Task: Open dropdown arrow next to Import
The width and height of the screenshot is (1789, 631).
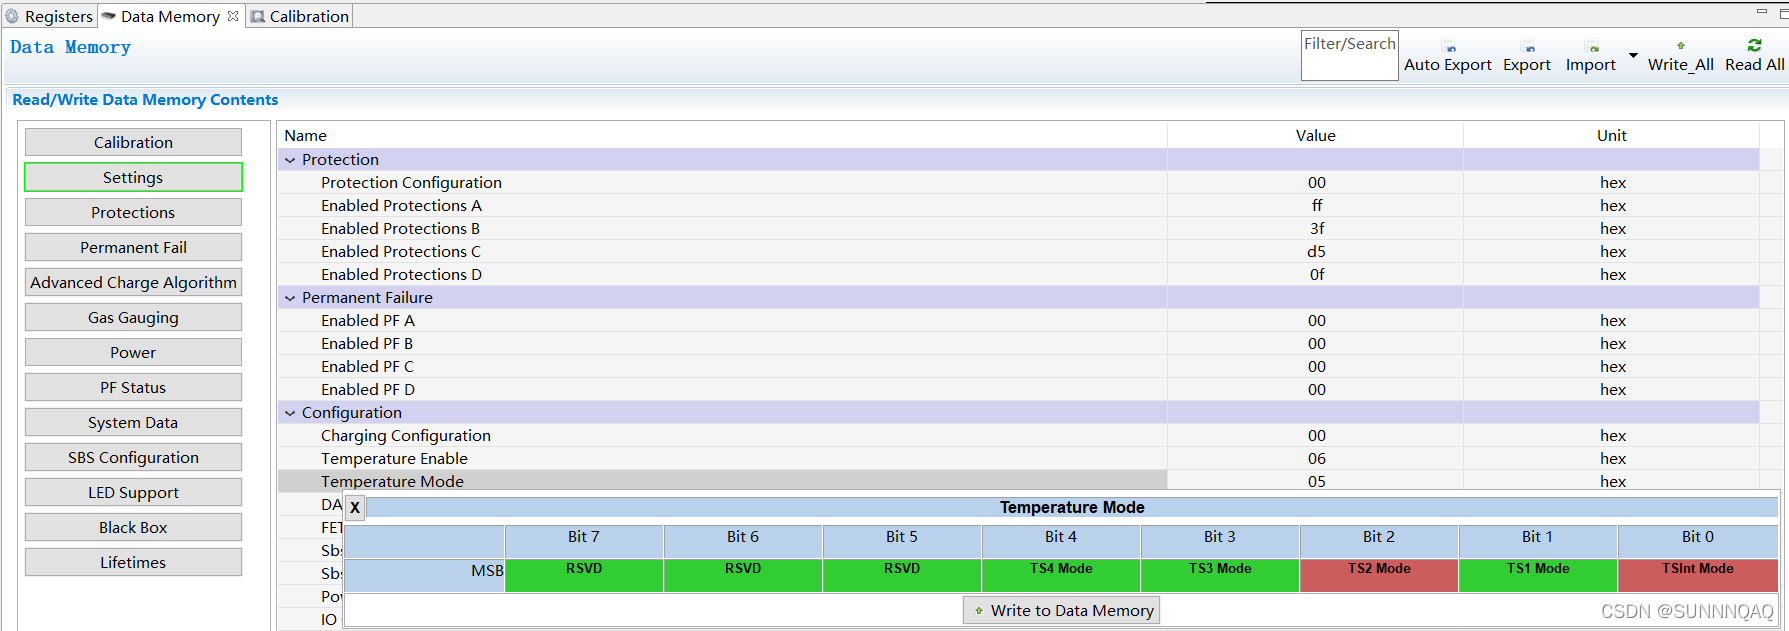Action: [1633, 55]
